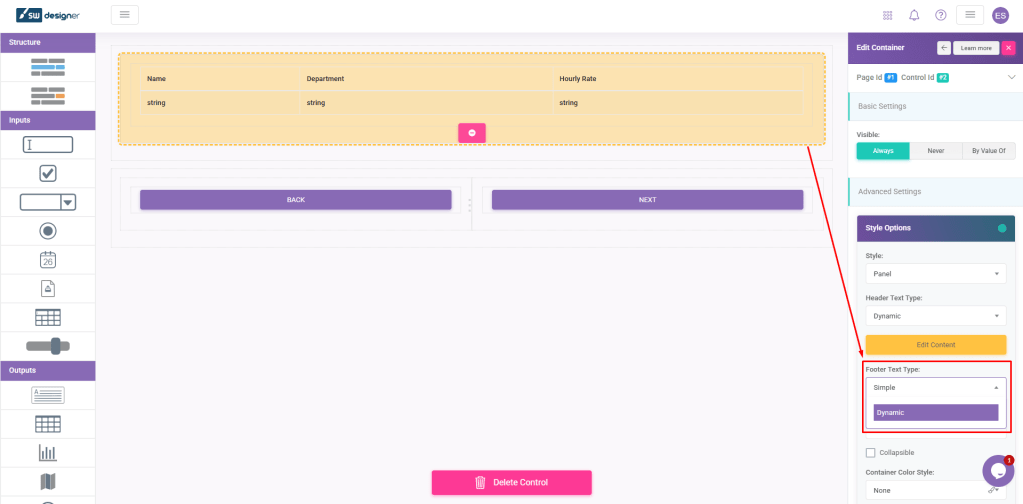
Task: Select the checkbox control icon
Action: [47, 173]
